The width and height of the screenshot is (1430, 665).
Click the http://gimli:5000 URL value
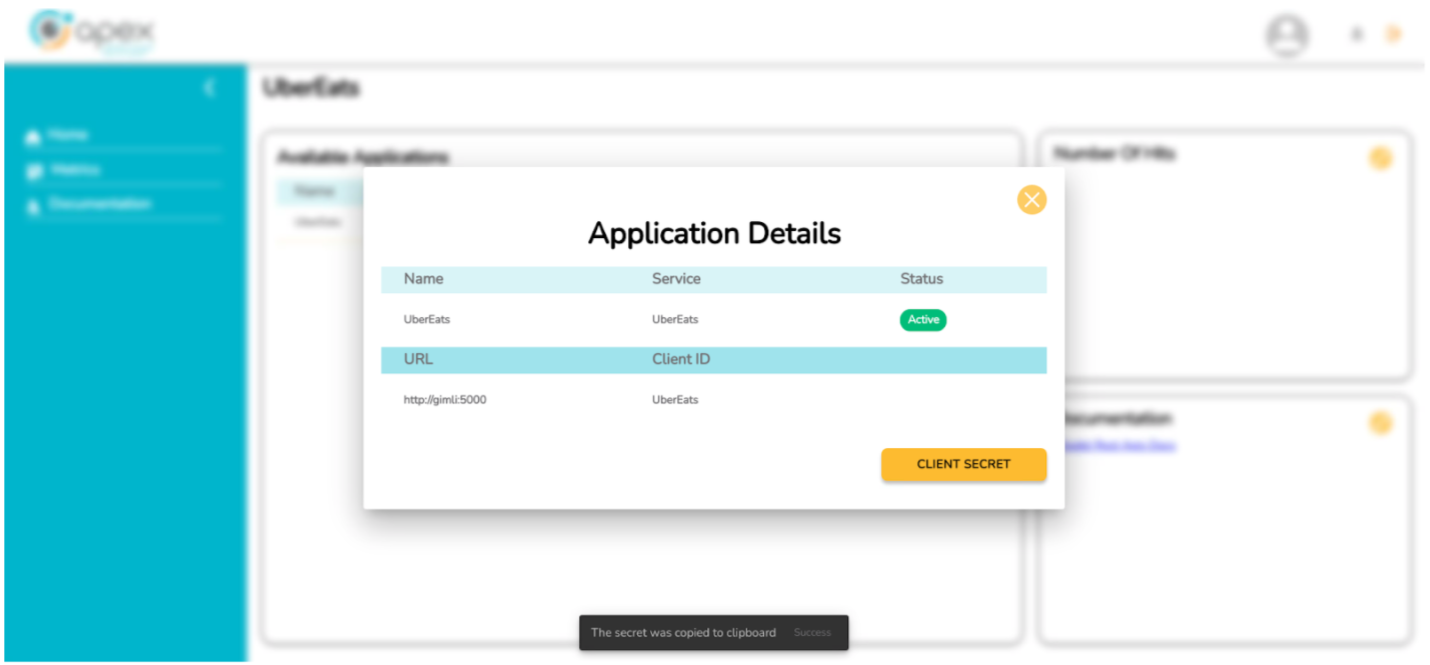pyautogui.click(x=445, y=400)
